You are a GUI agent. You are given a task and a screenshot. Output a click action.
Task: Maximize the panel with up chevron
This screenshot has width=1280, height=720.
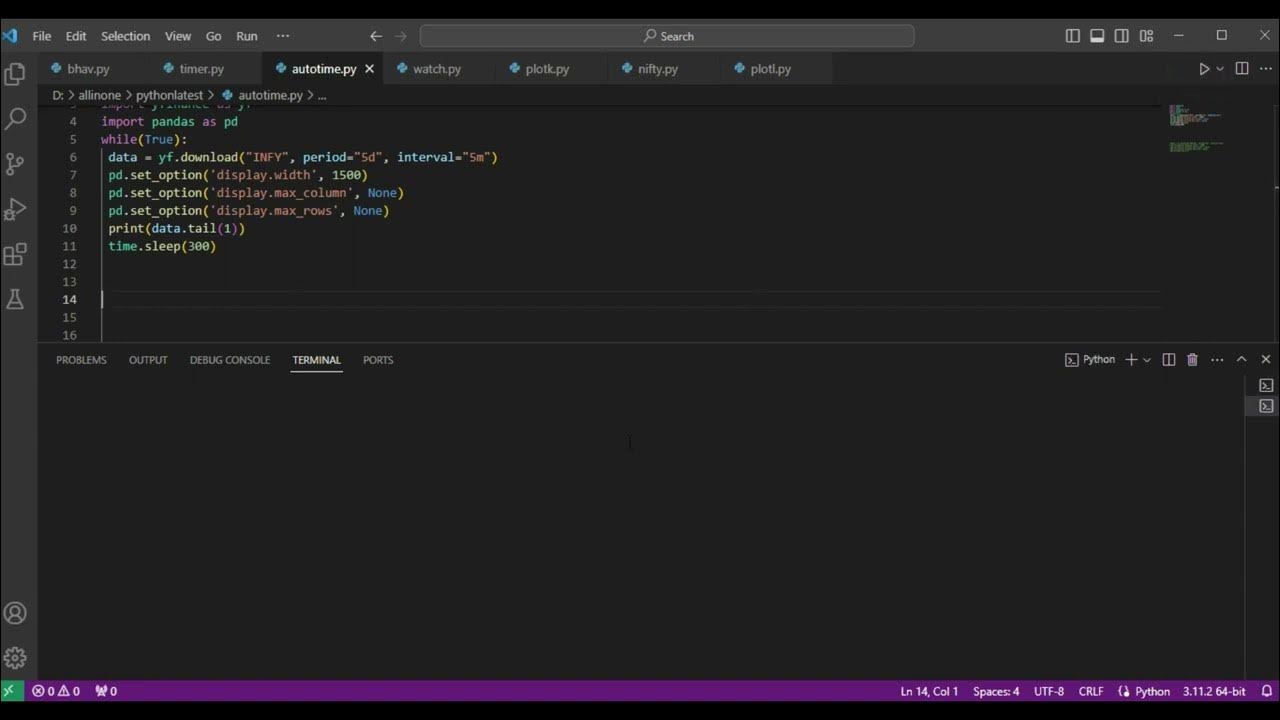point(1242,360)
